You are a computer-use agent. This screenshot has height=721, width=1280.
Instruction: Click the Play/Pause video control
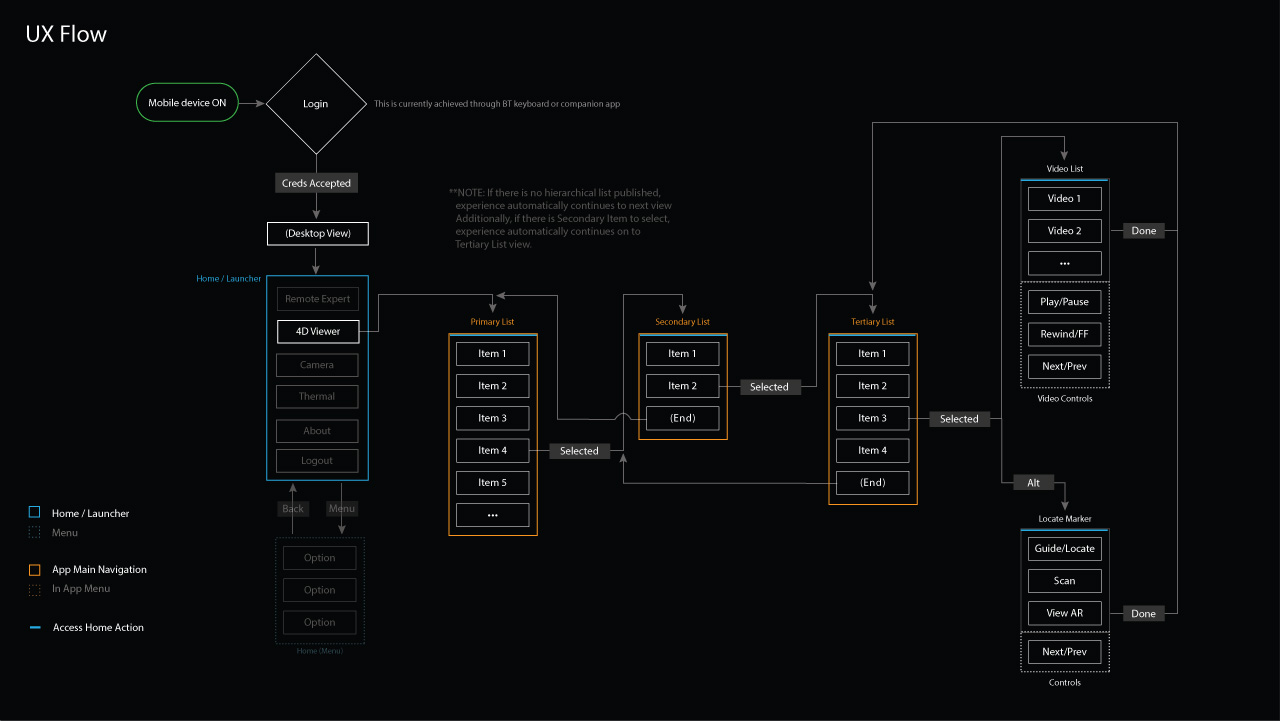[1065, 302]
